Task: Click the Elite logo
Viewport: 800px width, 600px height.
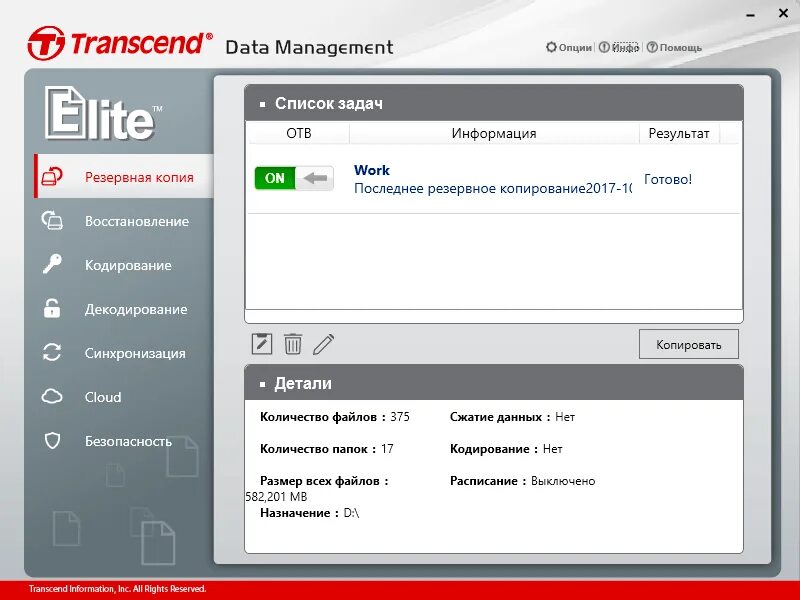Action: point(104,113)
